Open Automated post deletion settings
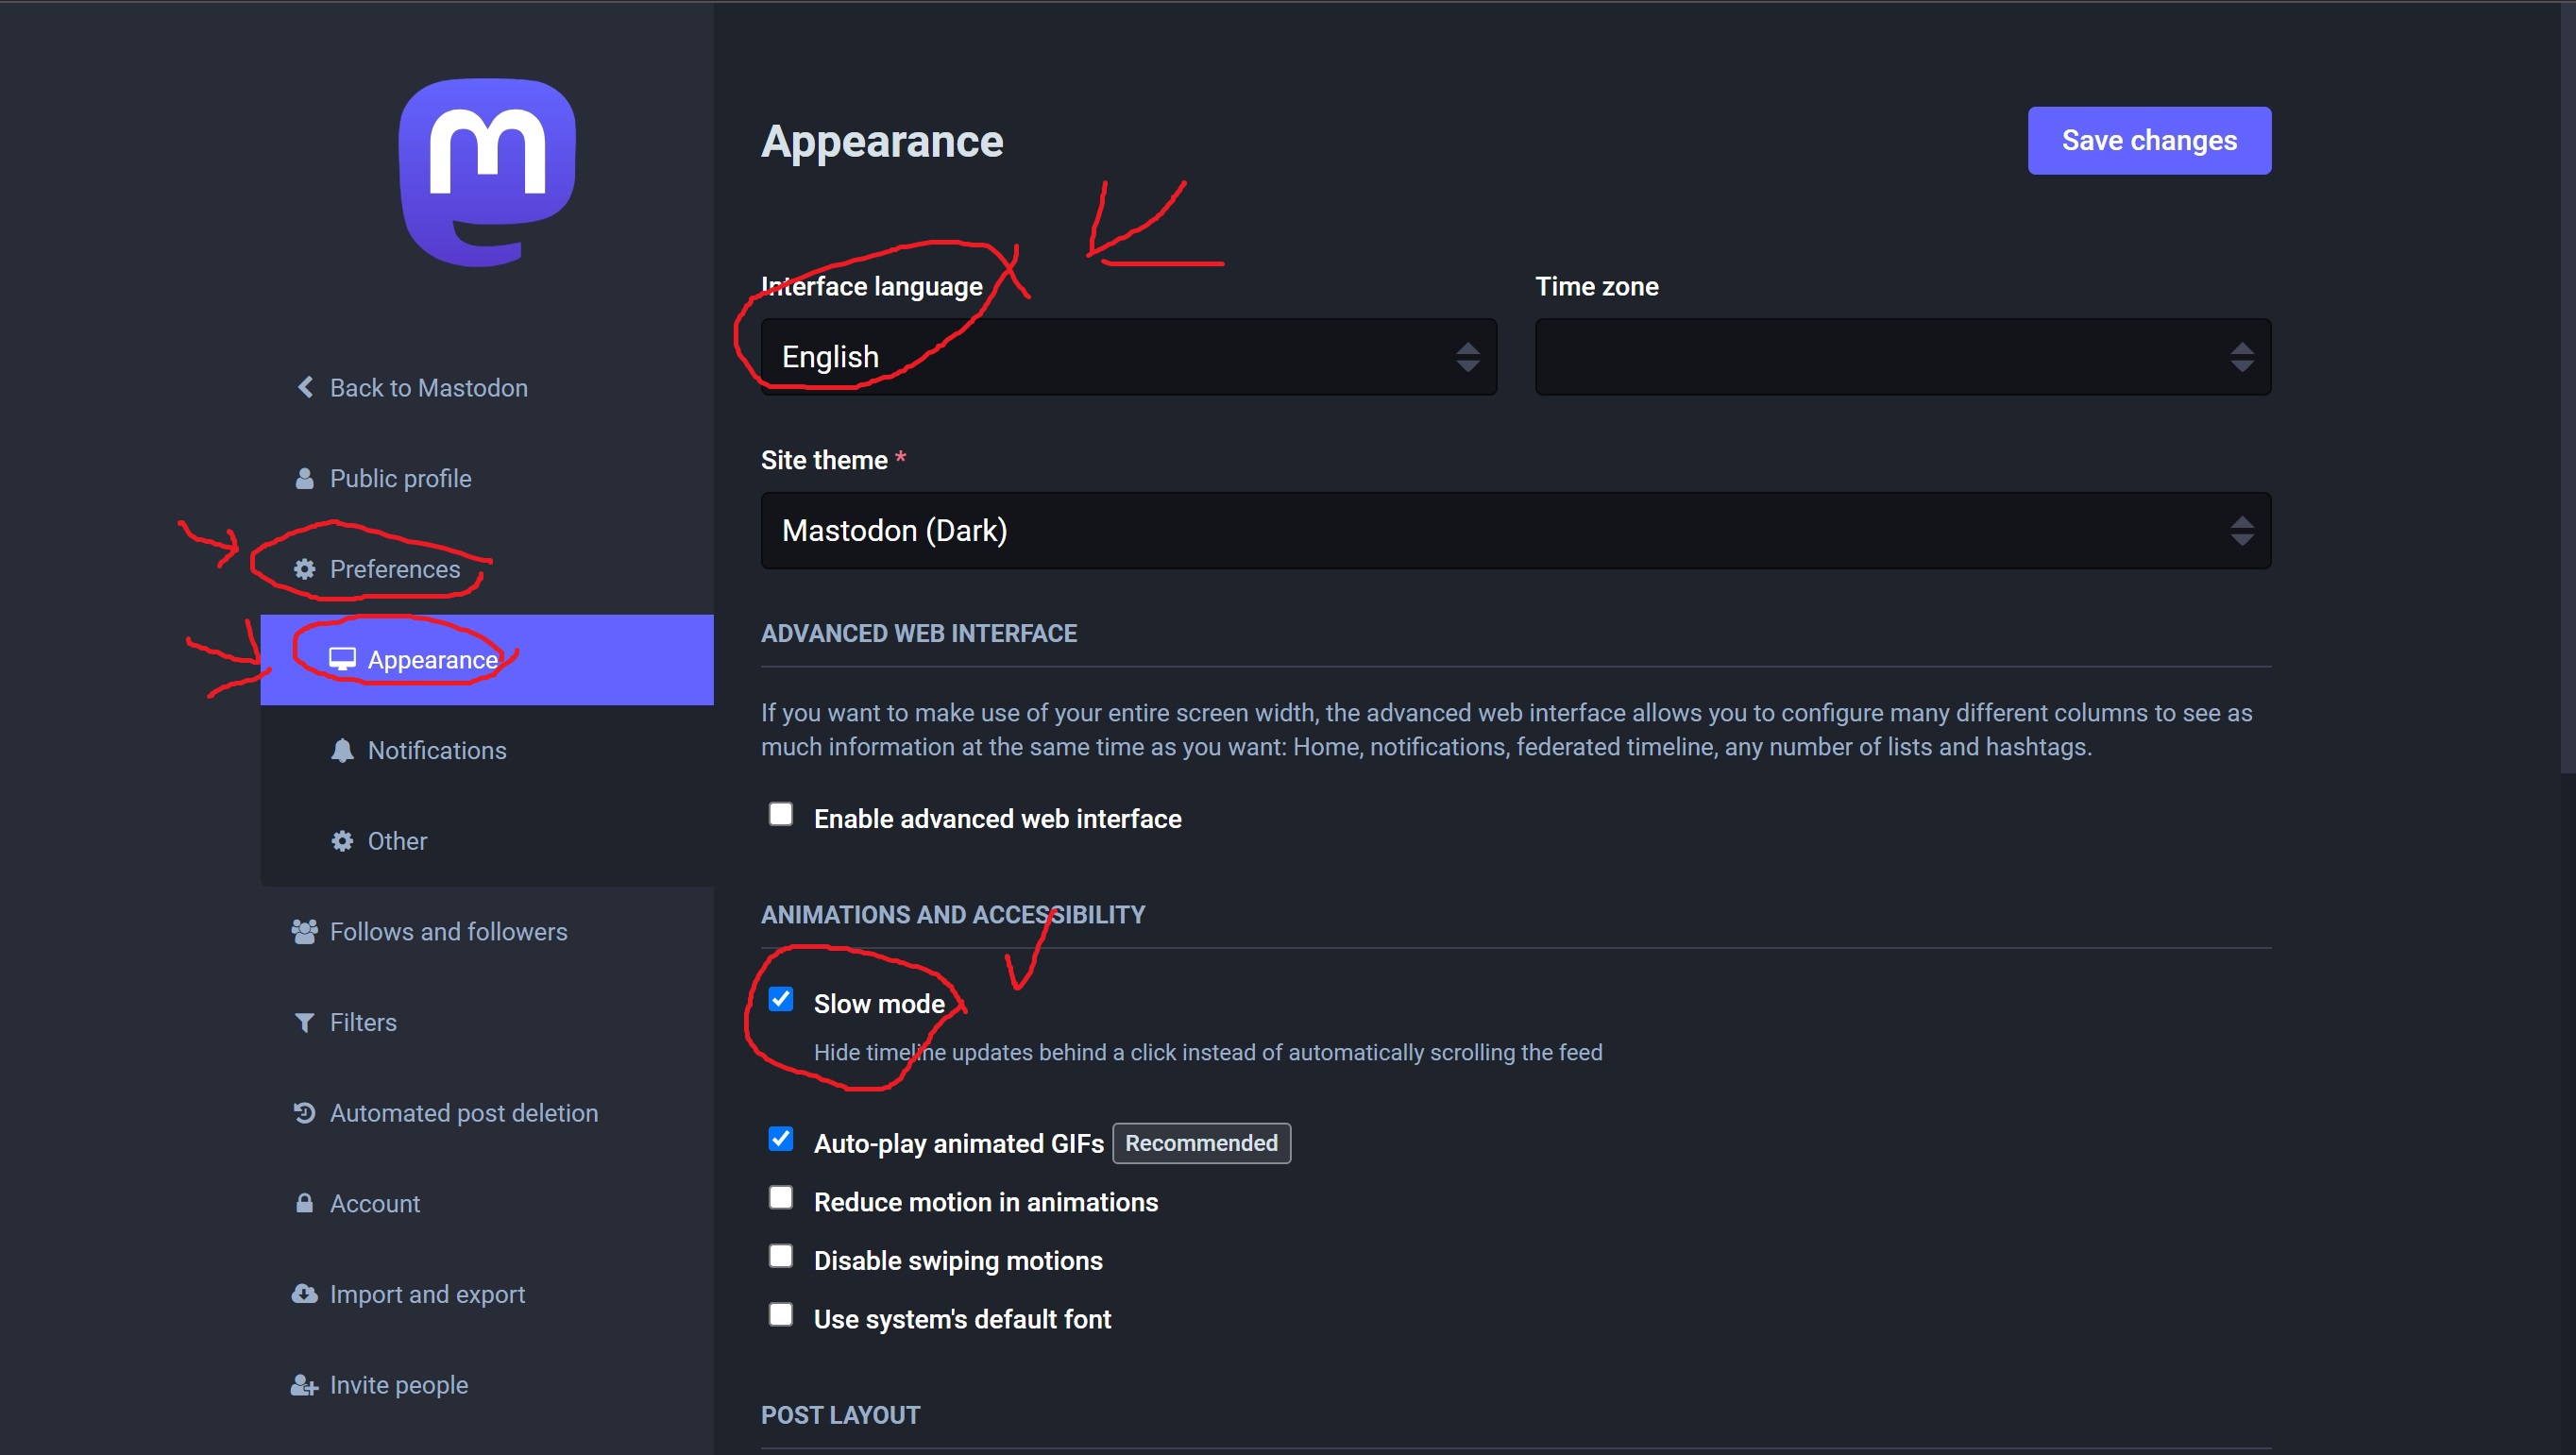Image resolution: width=2576 pixels, height=1455 pixels. [487, 1113]
